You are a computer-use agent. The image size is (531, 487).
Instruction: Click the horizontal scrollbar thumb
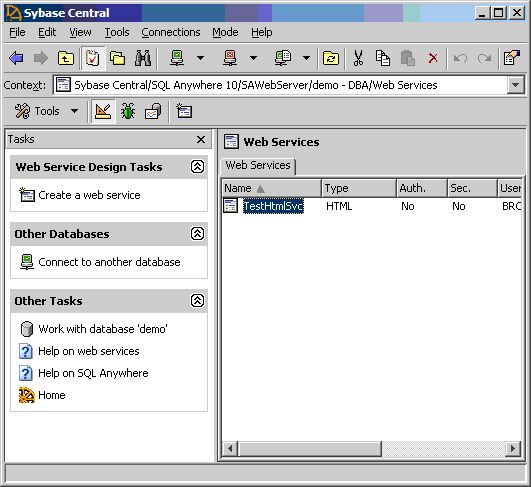pos(310,449)
